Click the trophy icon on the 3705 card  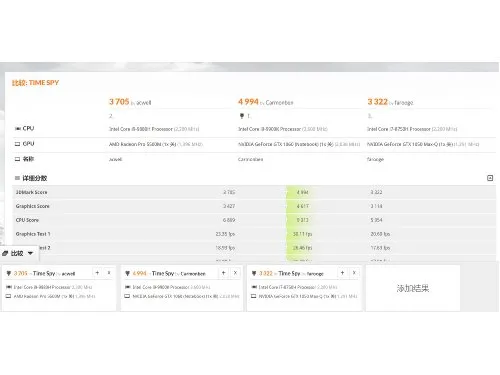point(9,273)
